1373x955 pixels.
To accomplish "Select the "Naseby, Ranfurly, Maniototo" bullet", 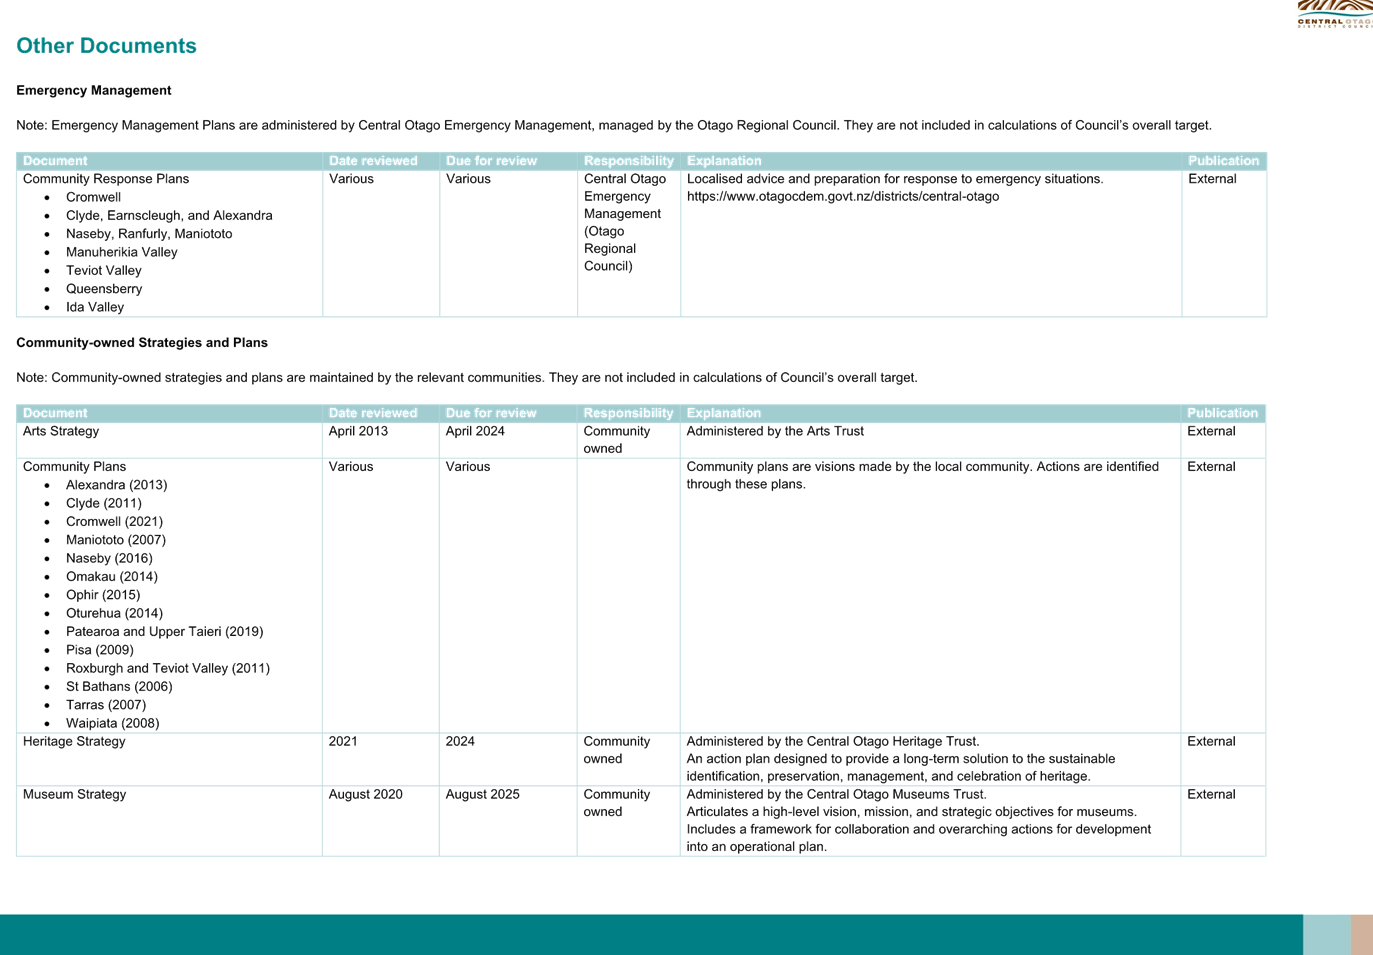I will point(149,234).
